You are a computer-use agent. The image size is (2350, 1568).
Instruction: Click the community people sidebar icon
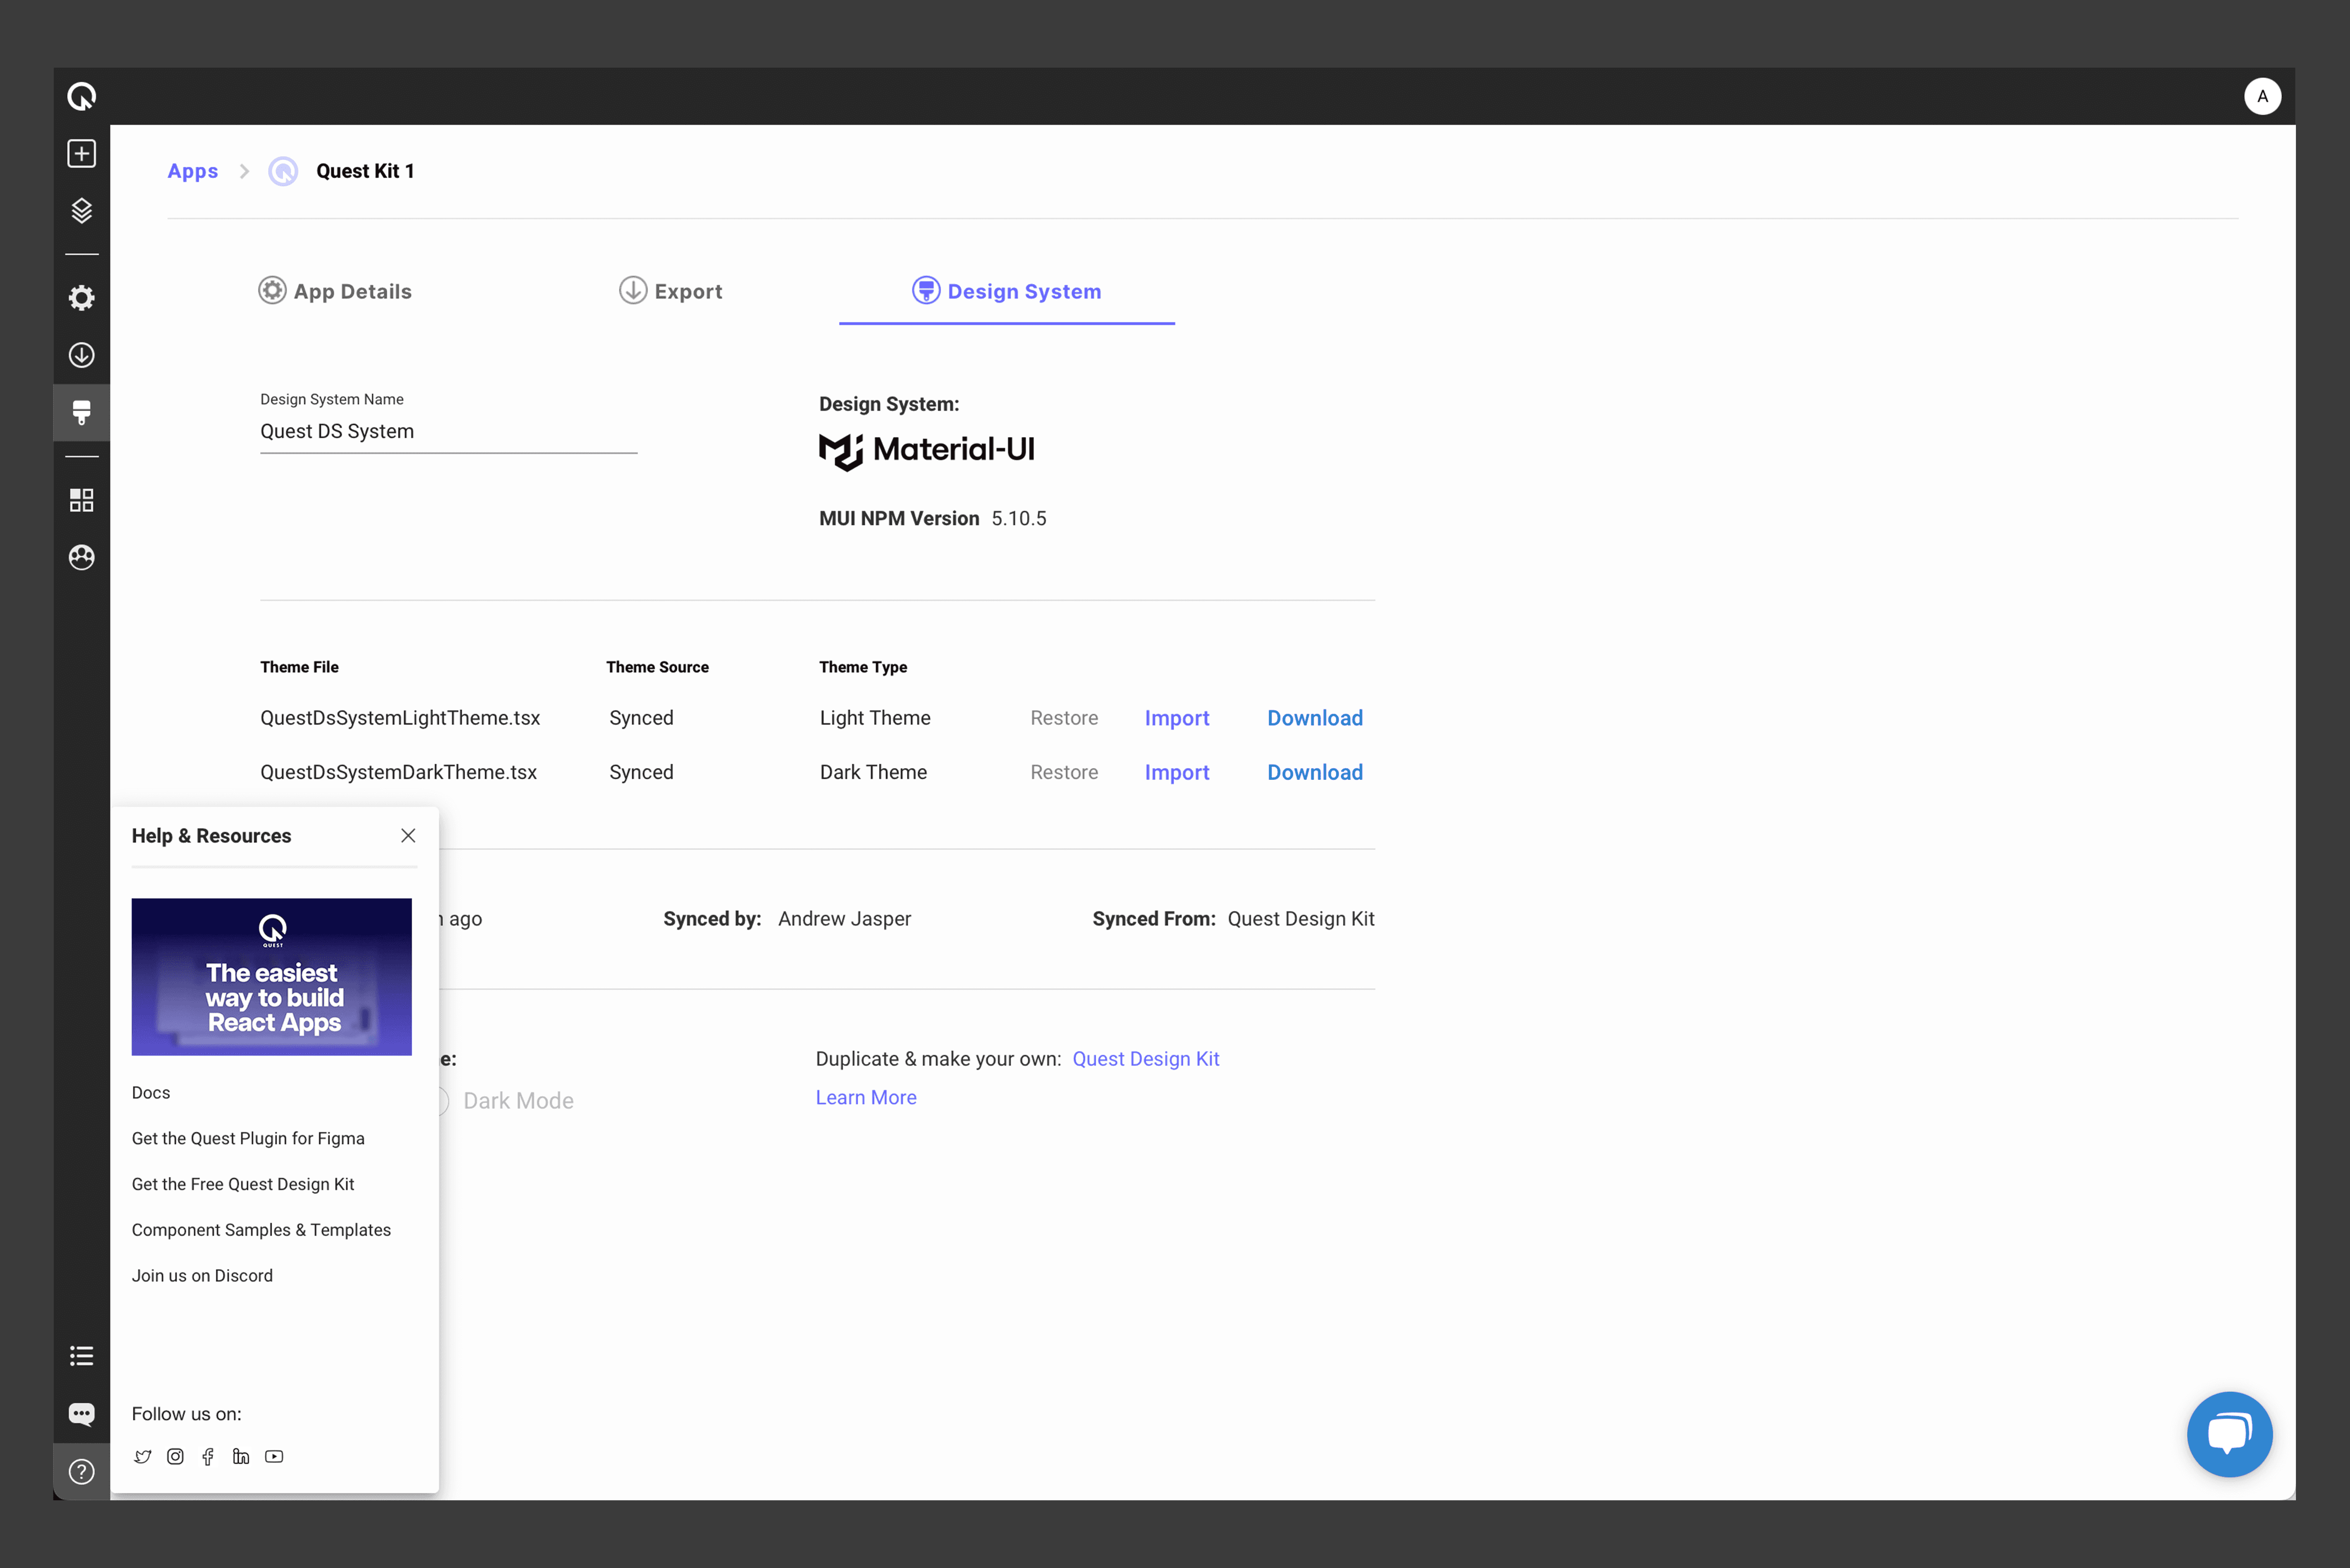click(81, 557)
